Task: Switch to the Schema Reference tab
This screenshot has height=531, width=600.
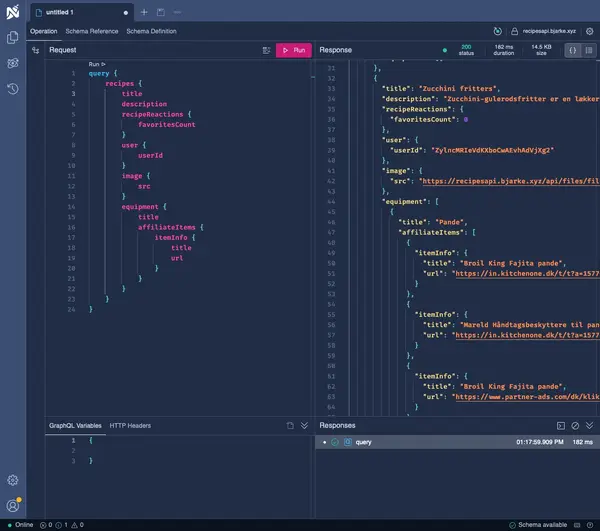Action: (x=92, y=31)
